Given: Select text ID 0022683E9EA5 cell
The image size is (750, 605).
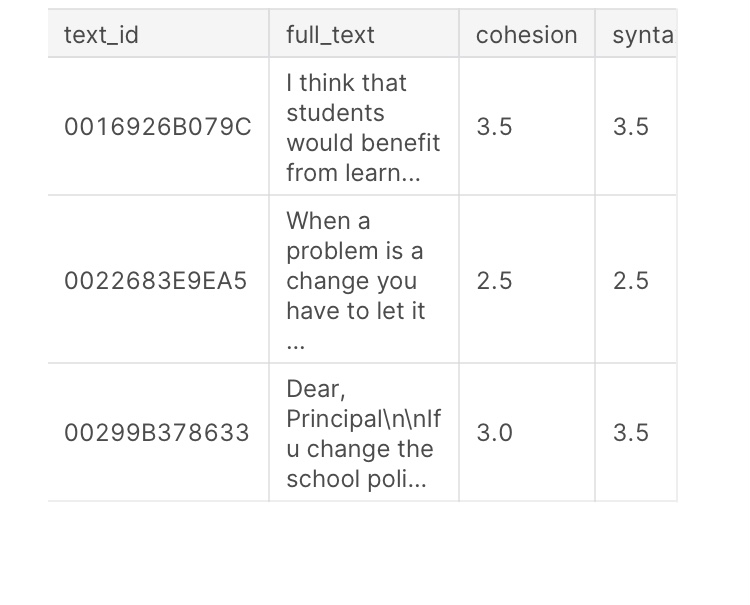Looking at the screenshot, I should point(155,281).
